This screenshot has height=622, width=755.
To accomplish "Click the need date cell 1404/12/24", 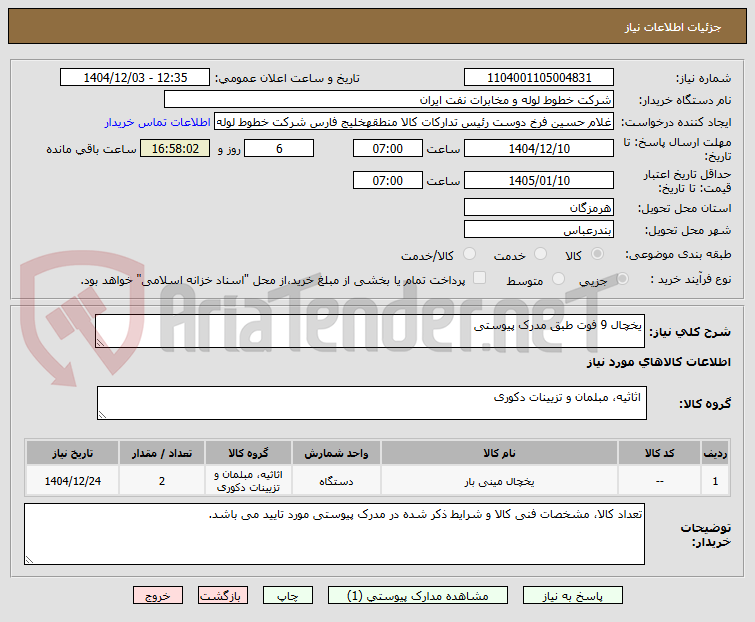I will (73, 481).
